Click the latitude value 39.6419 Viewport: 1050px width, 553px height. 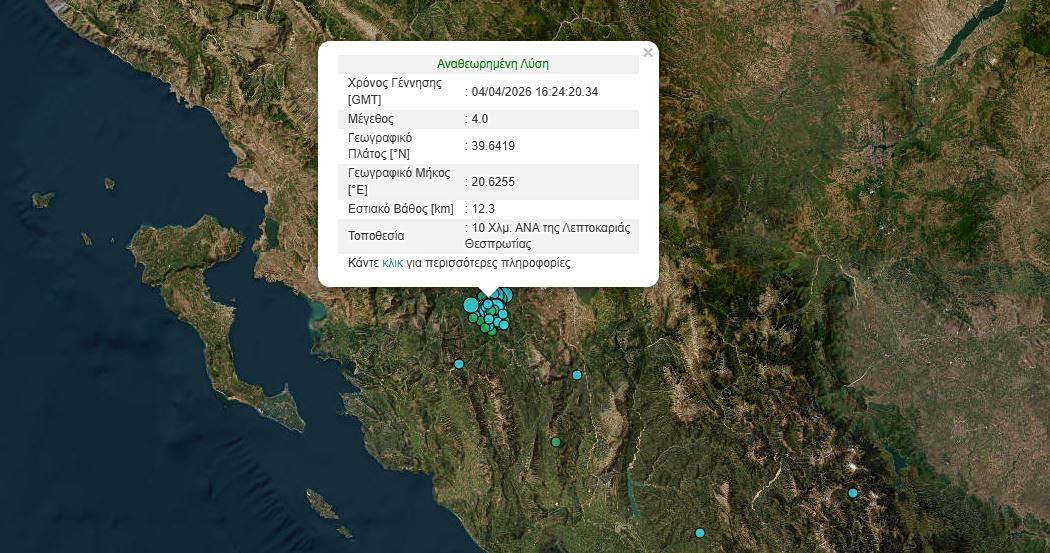pos(492,146)
